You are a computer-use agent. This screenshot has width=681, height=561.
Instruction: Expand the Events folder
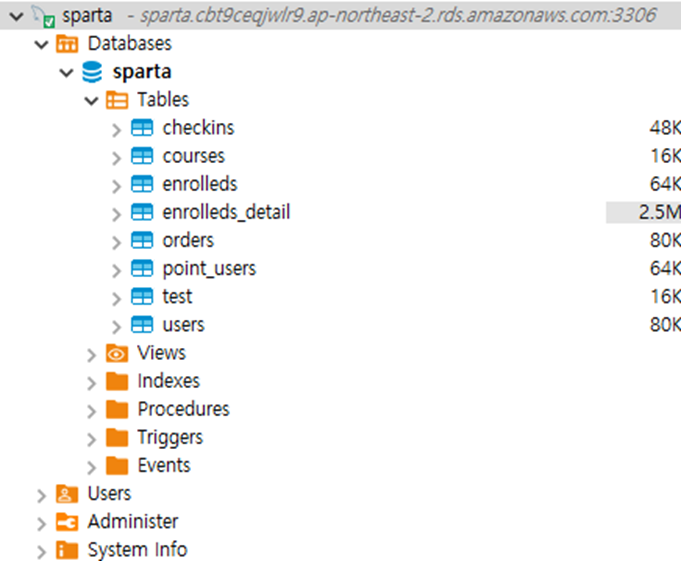click(x=91, y=467)
